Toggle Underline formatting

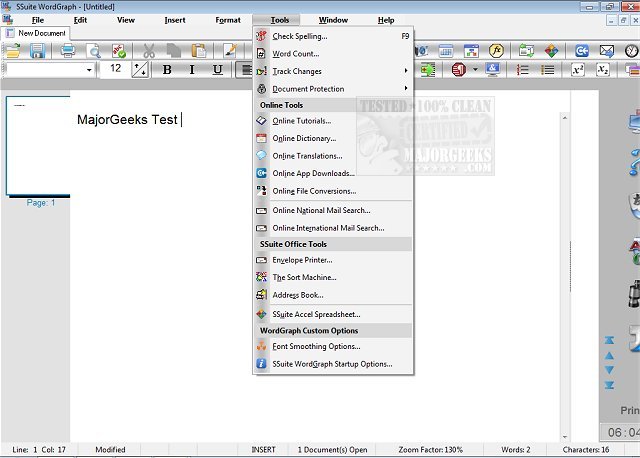(x=218, y=70)
